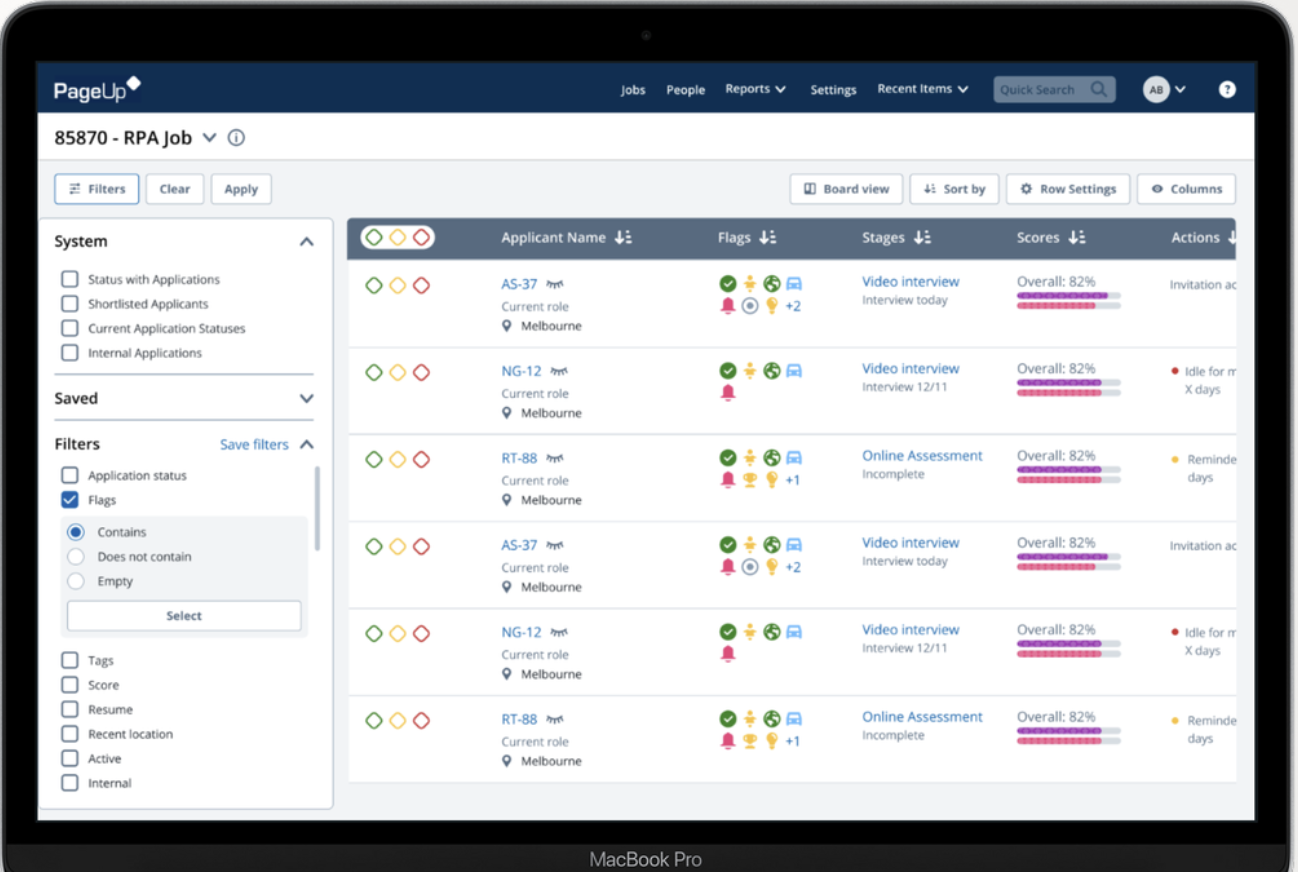Click the Apply button above the filters
Image resolution: width=1298 pixels, height=872 pixels.
click(241, 189)
